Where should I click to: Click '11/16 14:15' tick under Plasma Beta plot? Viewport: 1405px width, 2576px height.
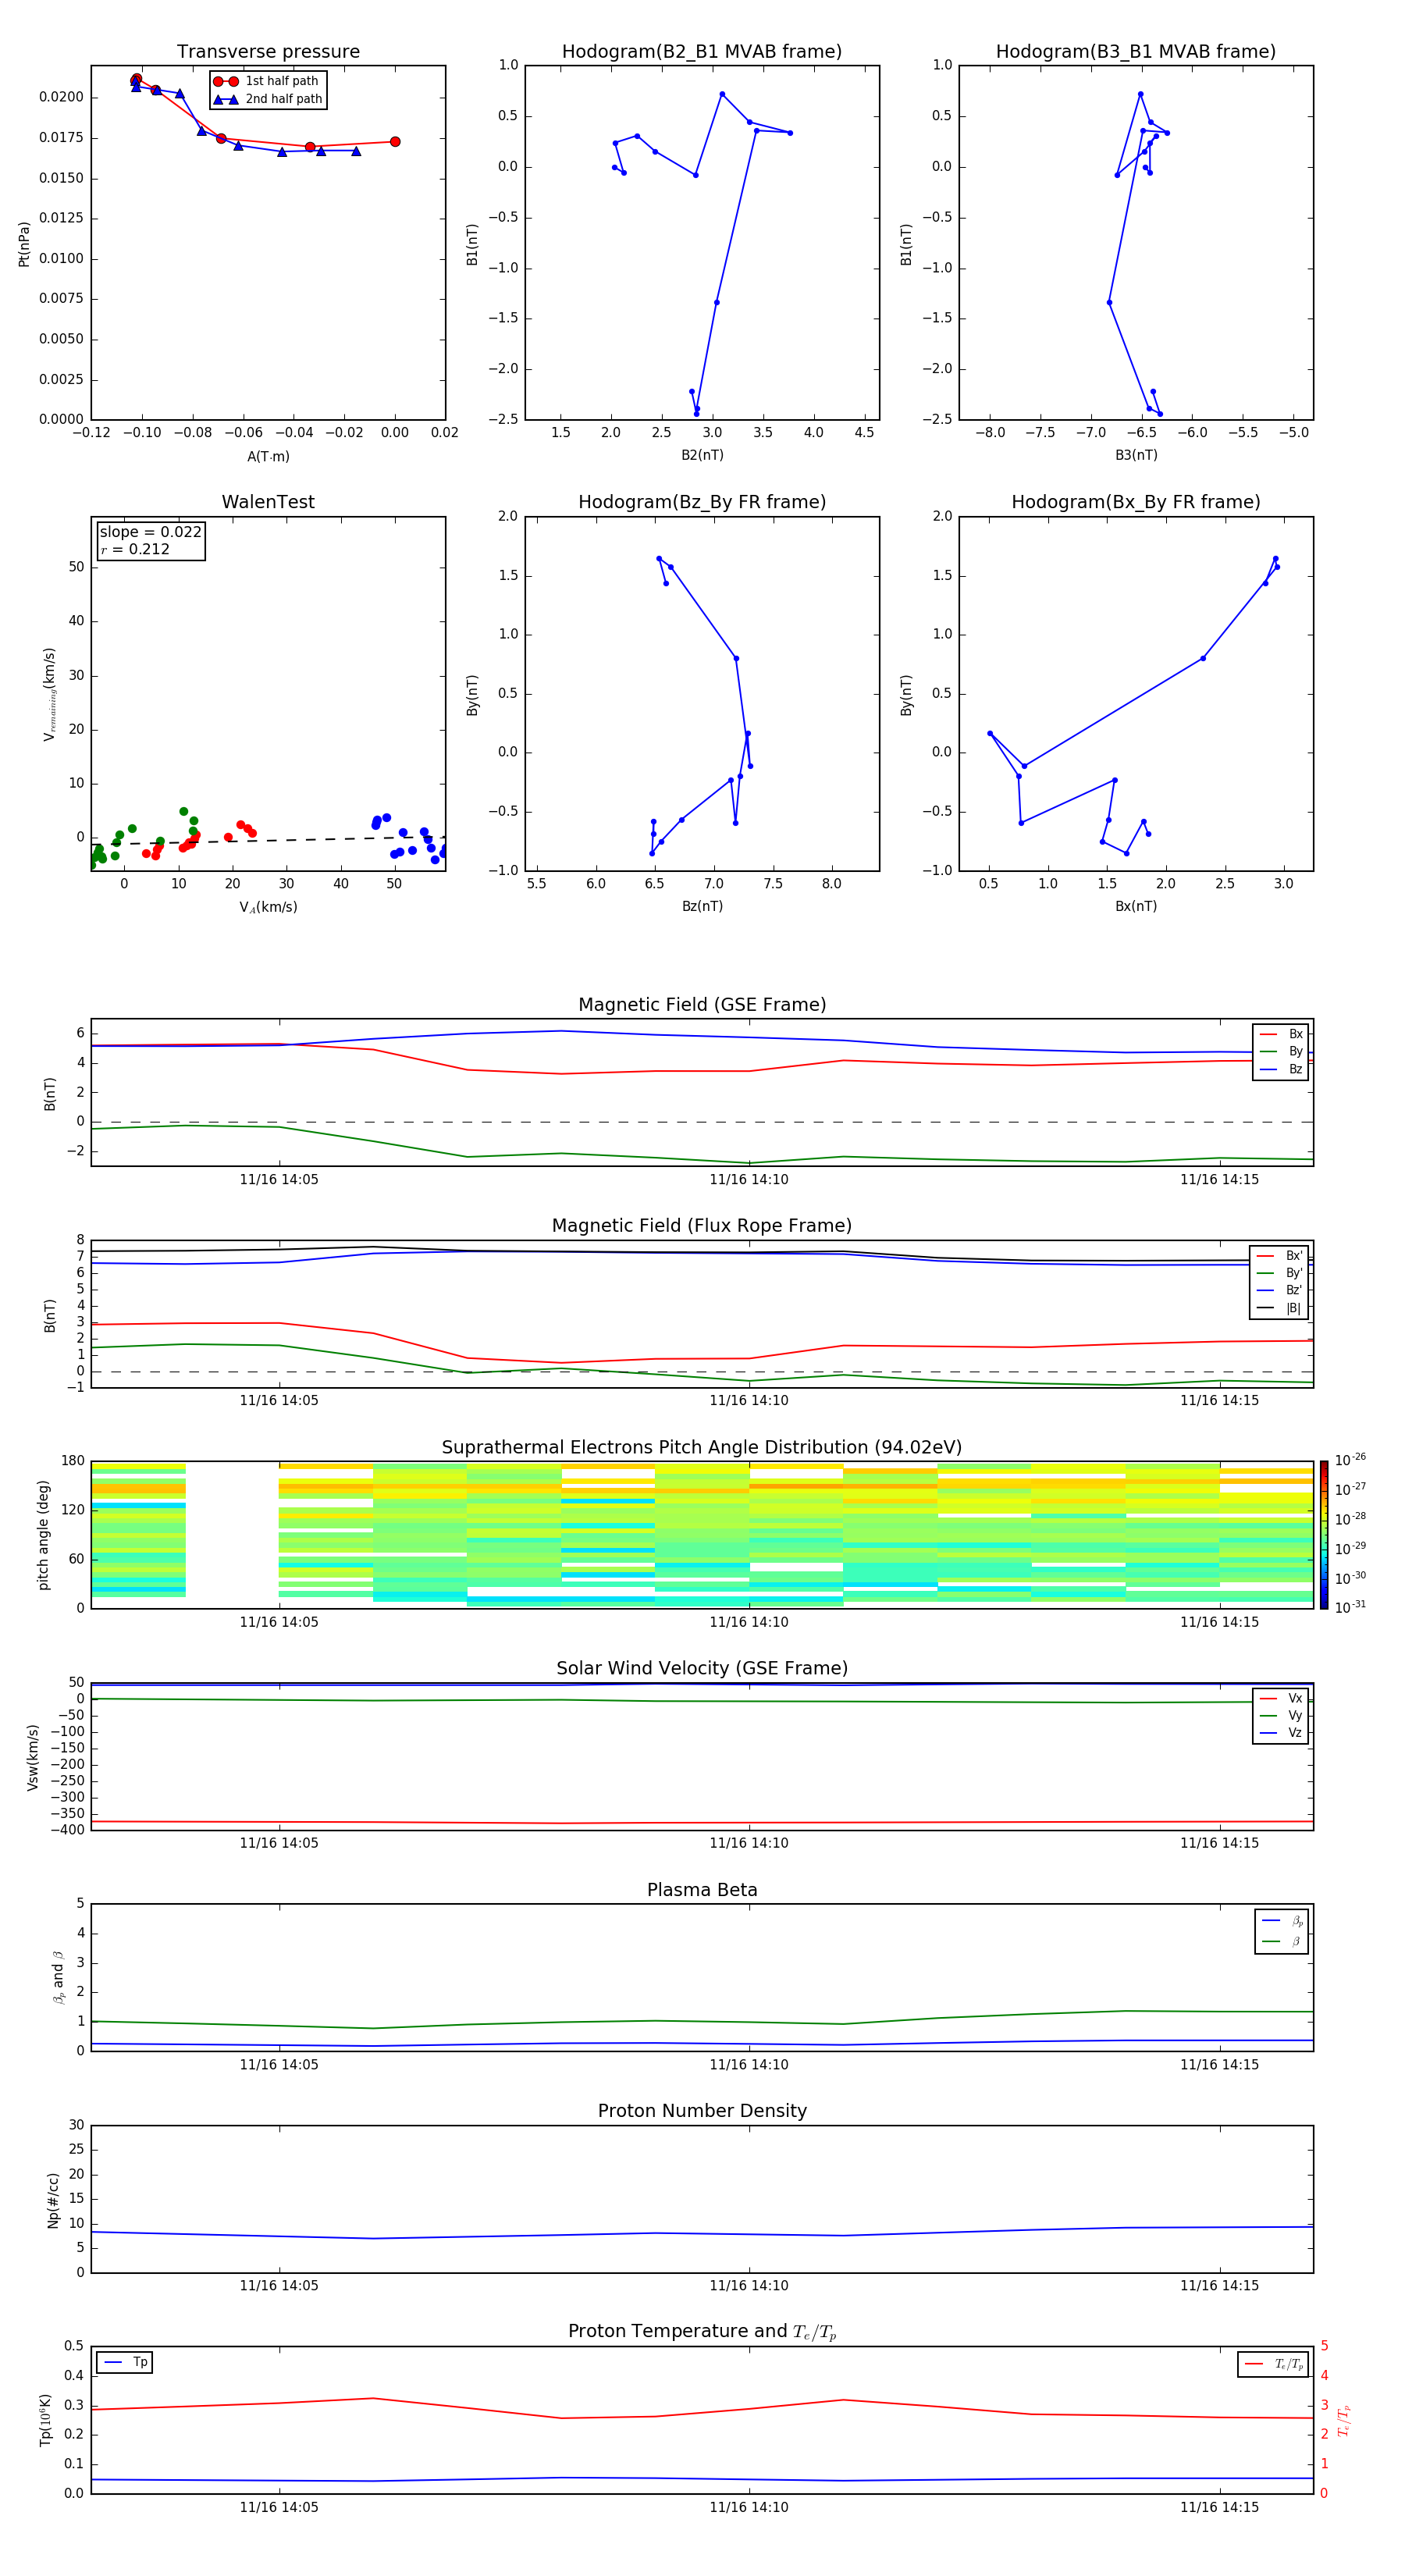[x=1219, y=2064]
